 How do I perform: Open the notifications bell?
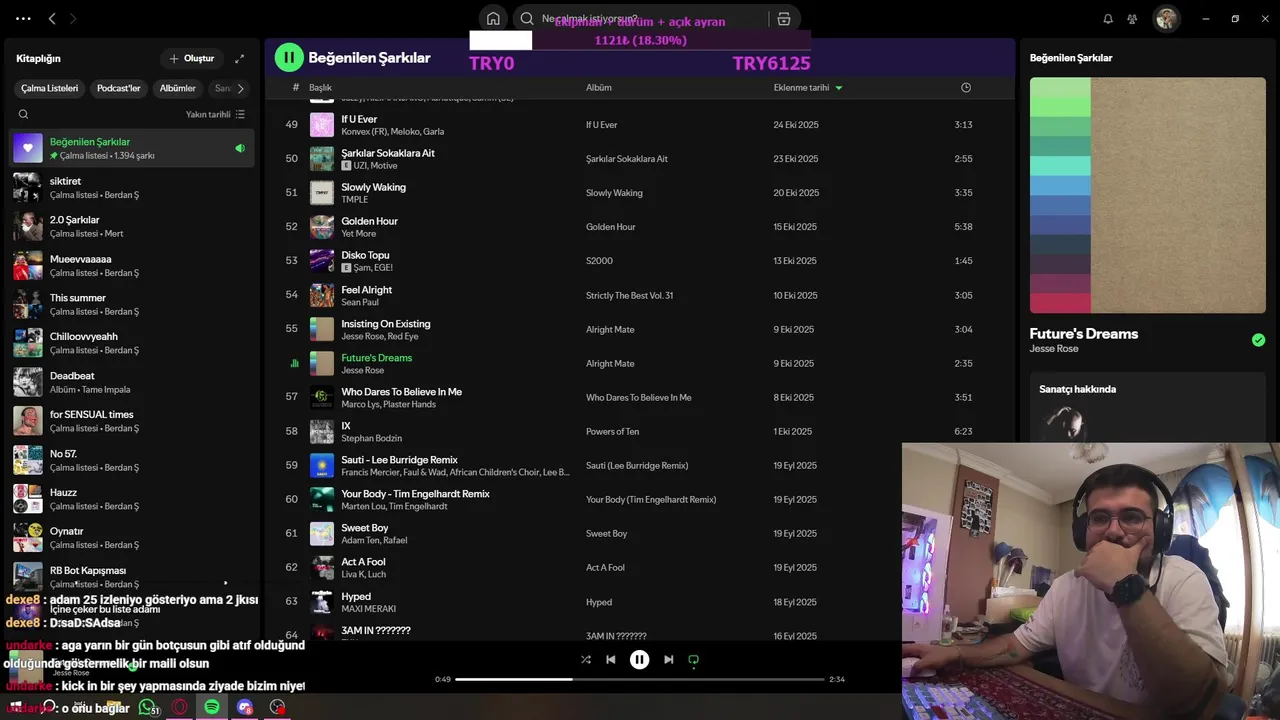1108,18
